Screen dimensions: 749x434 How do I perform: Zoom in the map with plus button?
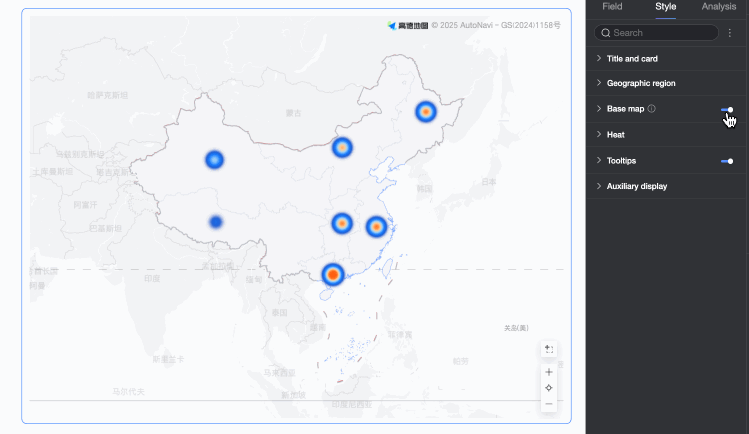pos(549,372)
